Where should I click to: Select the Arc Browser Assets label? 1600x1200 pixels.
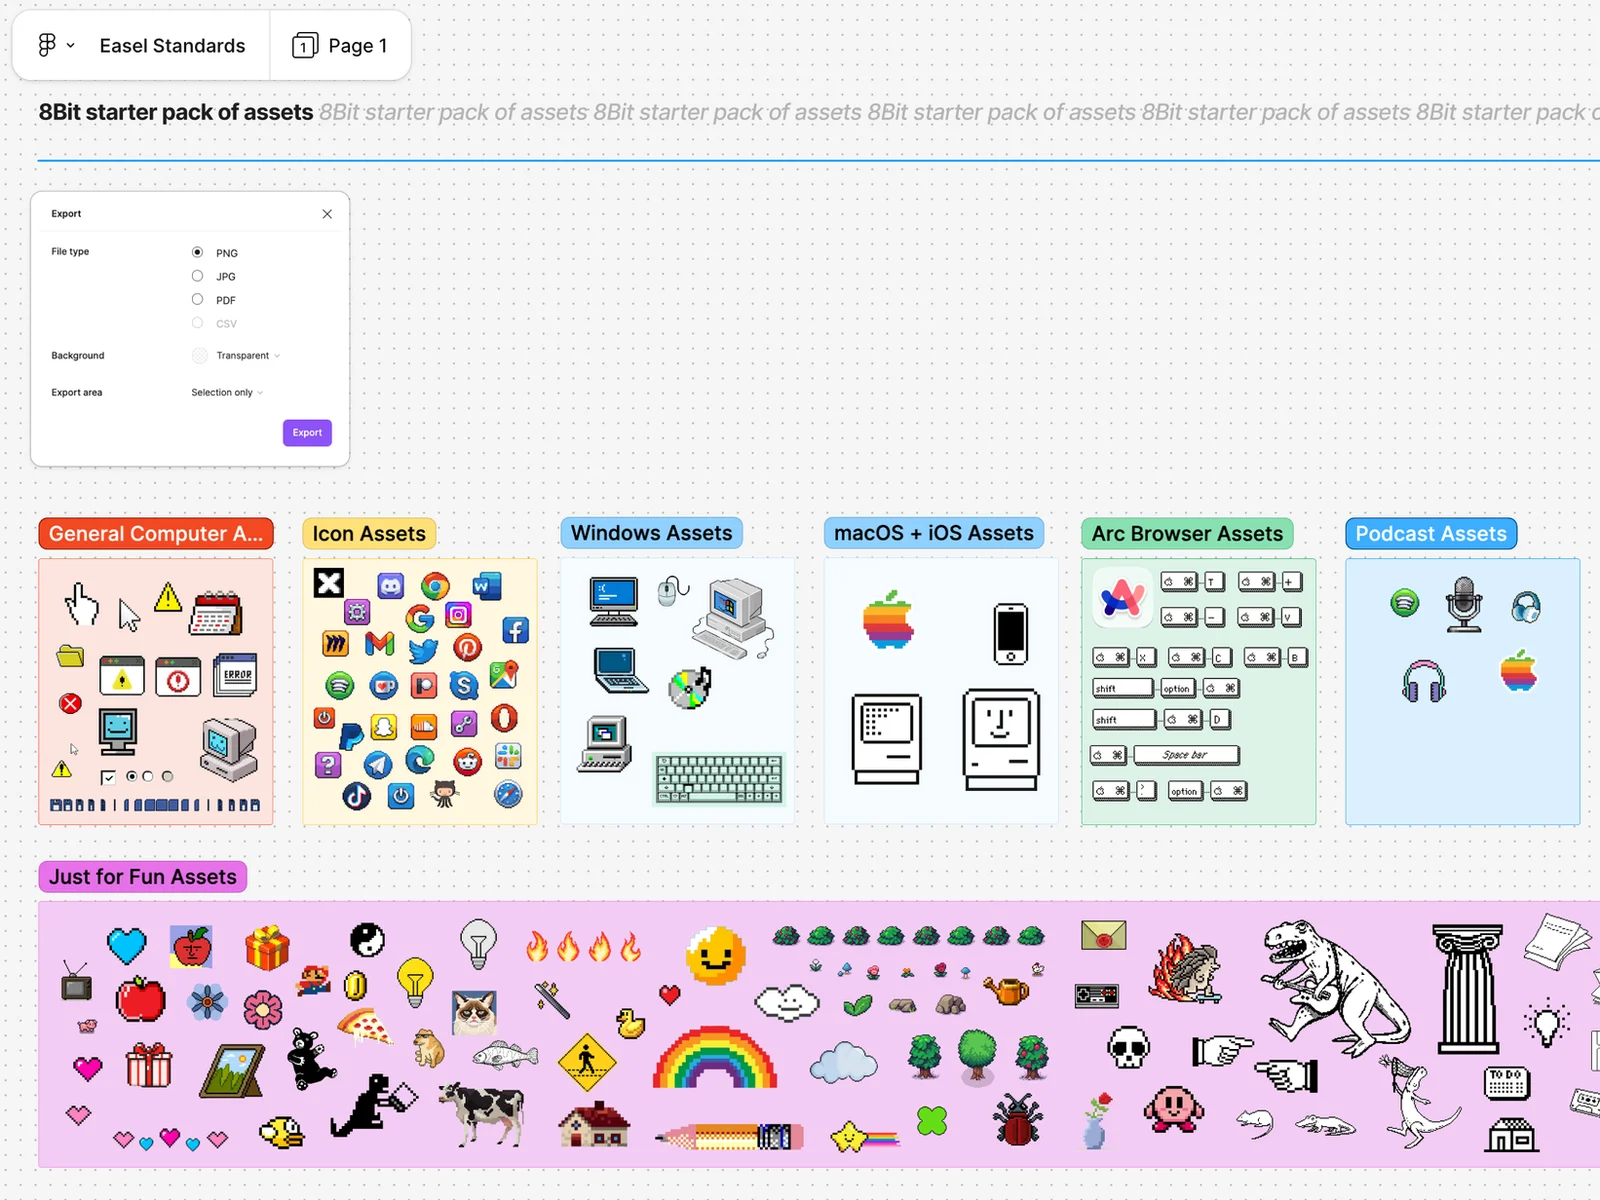tap(1187, 534)
